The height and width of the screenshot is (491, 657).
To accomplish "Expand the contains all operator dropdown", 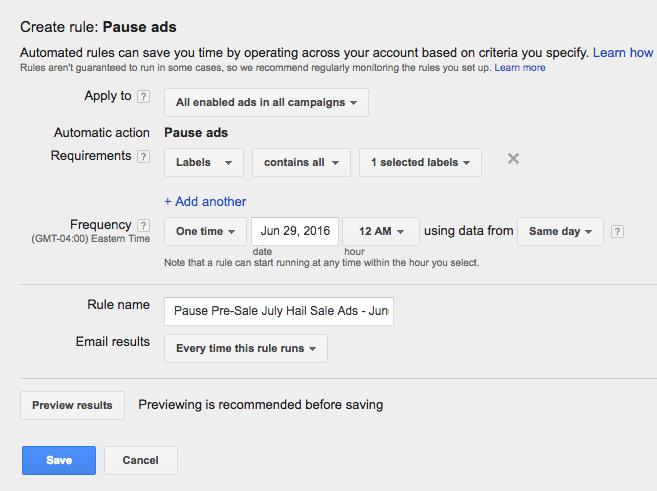I will (301, 163).
